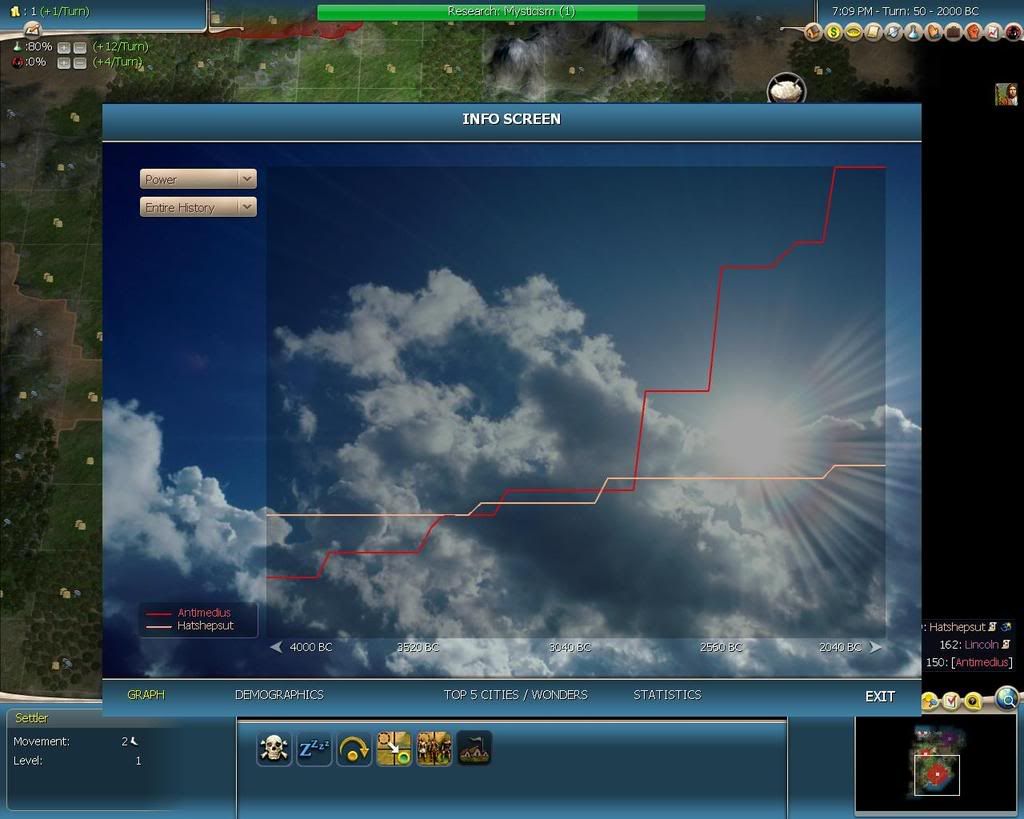Open the Info Screen chart icon
1024x819 pixels.
(993, 32)
